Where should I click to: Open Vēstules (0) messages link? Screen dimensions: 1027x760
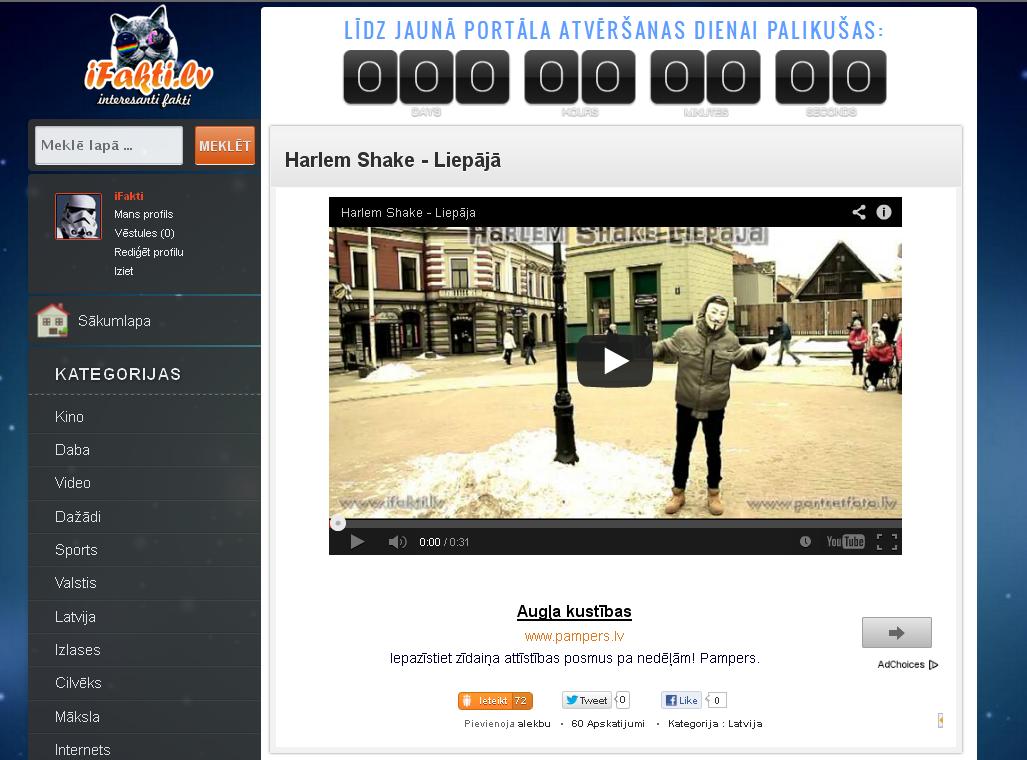(144, 233)
